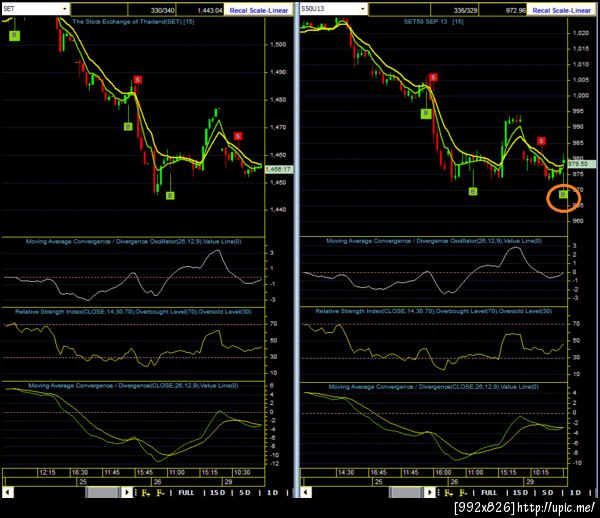This screenshot has height=518, width=600.
Task: Click the 1,456.17 current price tag
Action: pyautogui.click(x=279, y=169)
